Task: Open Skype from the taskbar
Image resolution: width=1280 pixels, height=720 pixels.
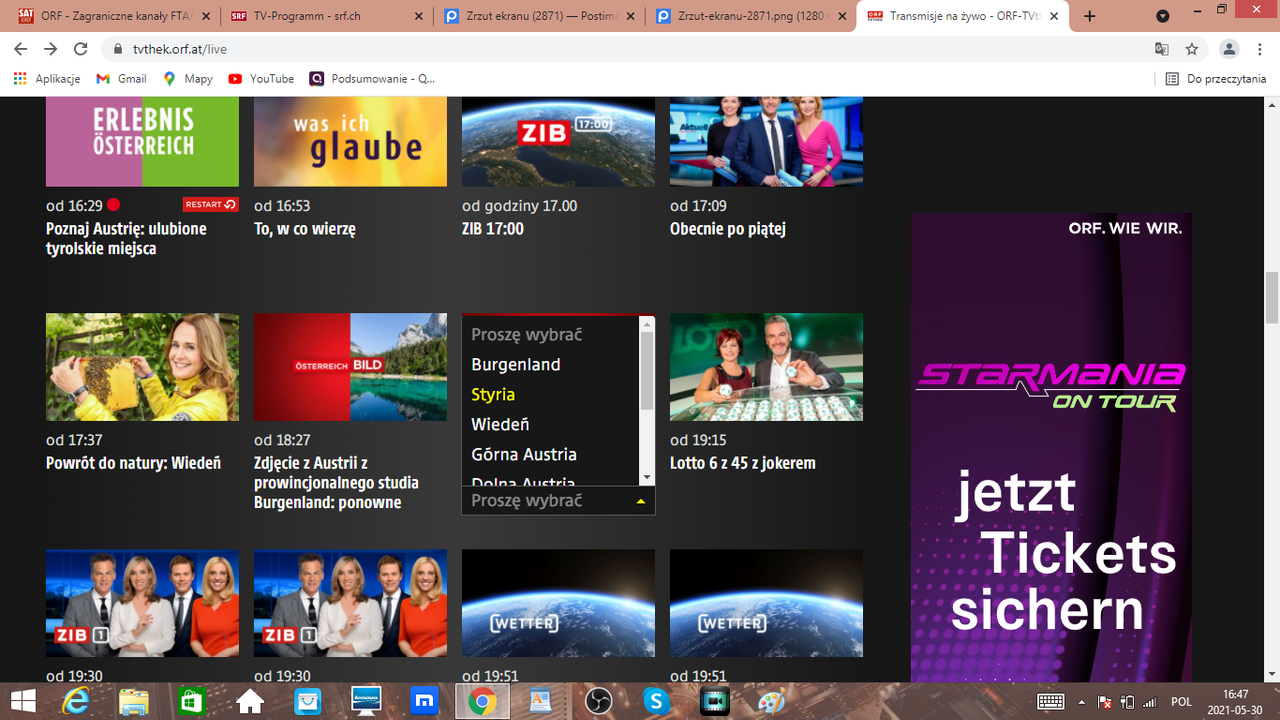Action: [x=656, y=701]
